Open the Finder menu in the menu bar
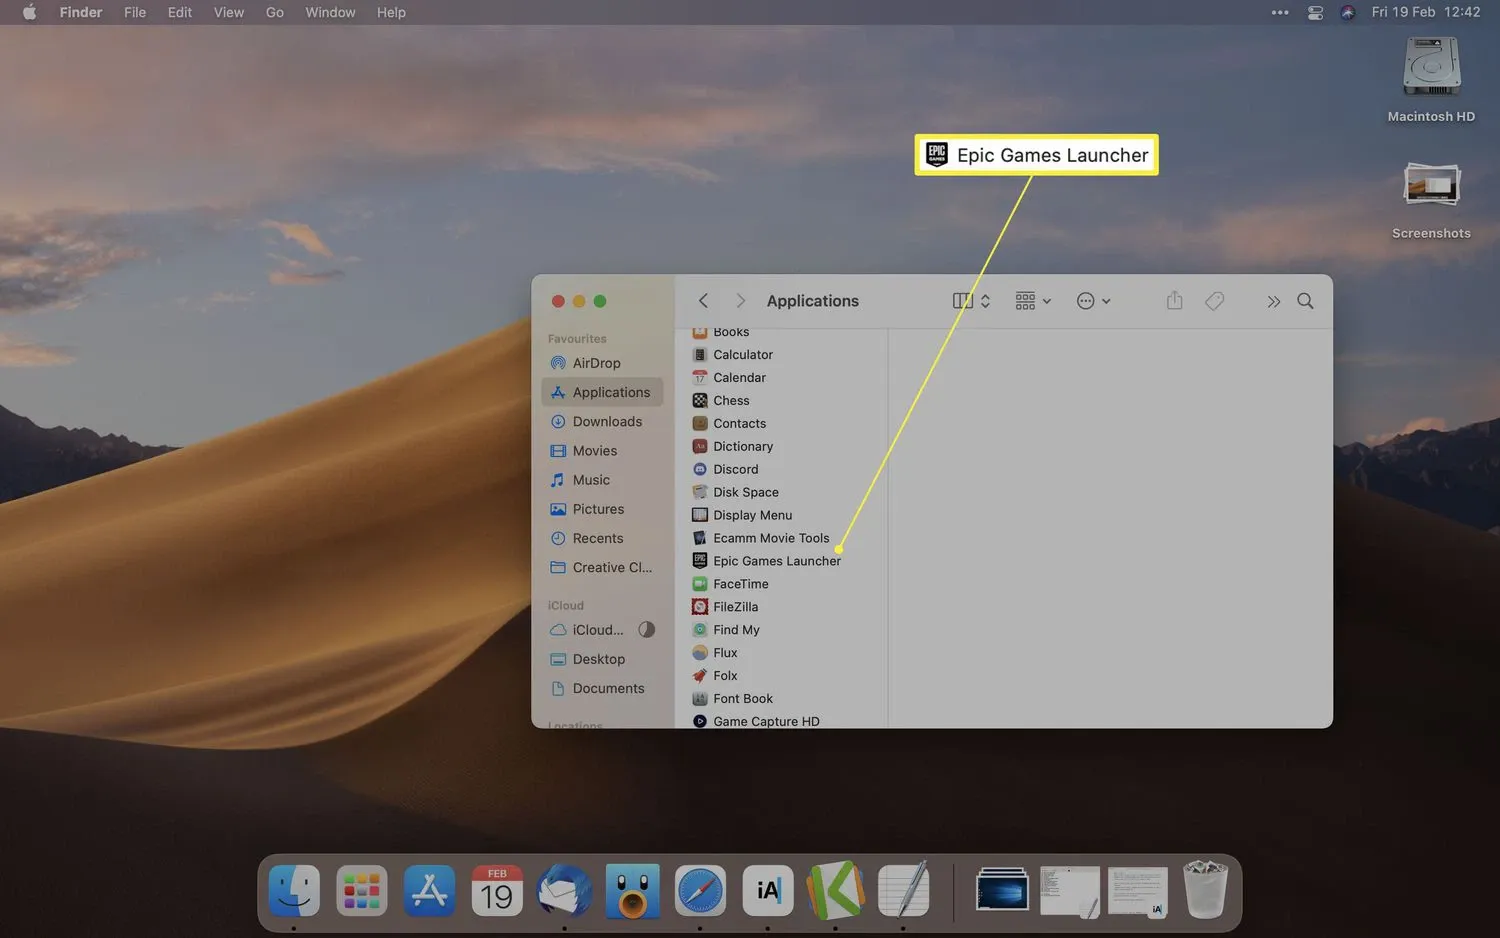The height and width of the screenshot is (938, 1500). tap(81, 12)
